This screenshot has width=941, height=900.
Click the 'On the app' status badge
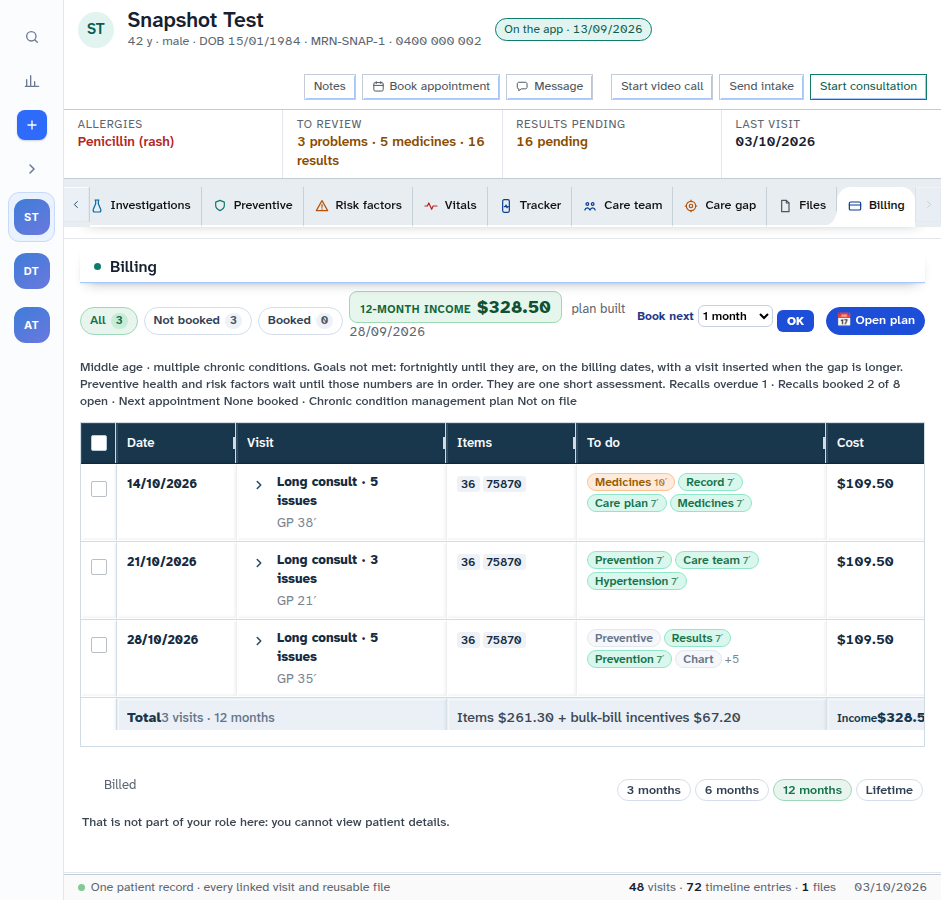(573, 29)
